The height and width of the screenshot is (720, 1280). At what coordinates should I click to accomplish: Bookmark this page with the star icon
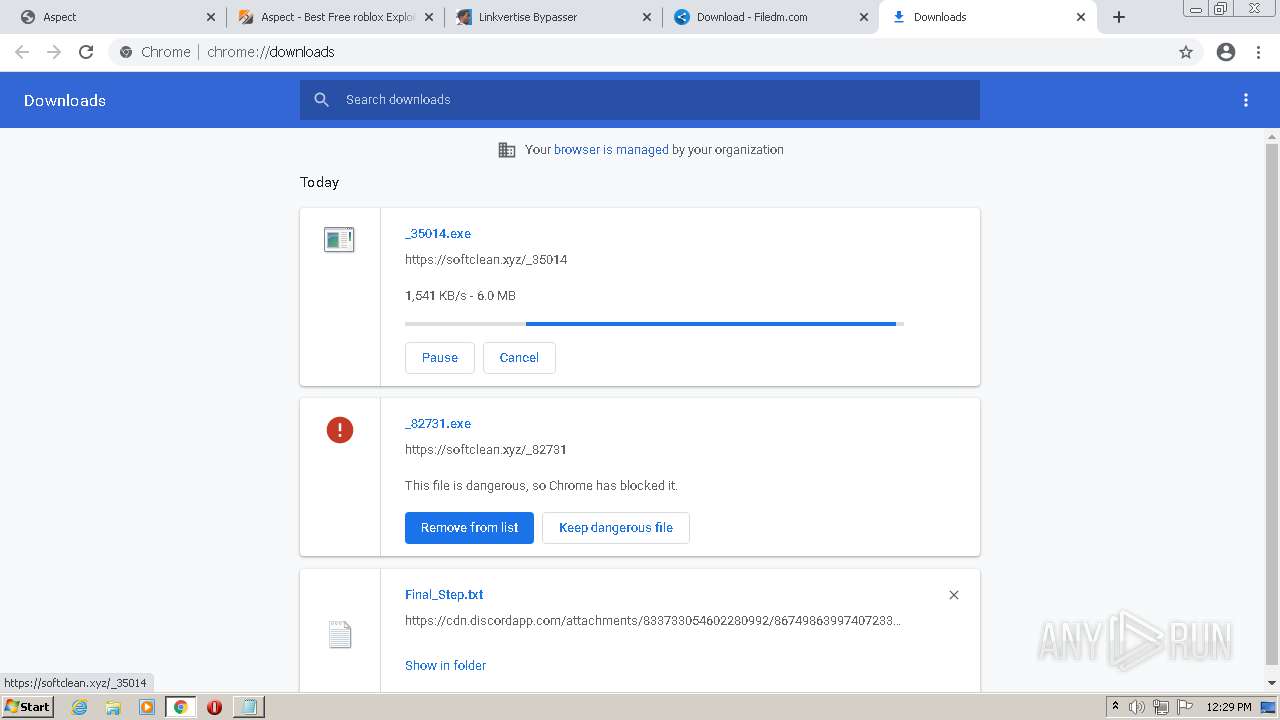pyautogui.click(x=1186, y=52)
